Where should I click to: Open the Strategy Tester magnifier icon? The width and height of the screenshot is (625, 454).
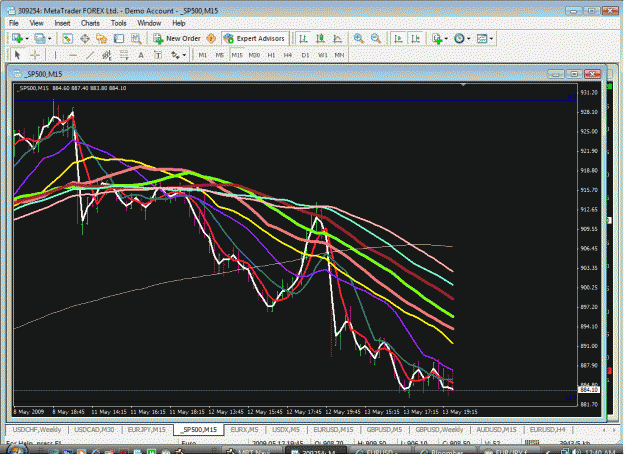point(136,39)
